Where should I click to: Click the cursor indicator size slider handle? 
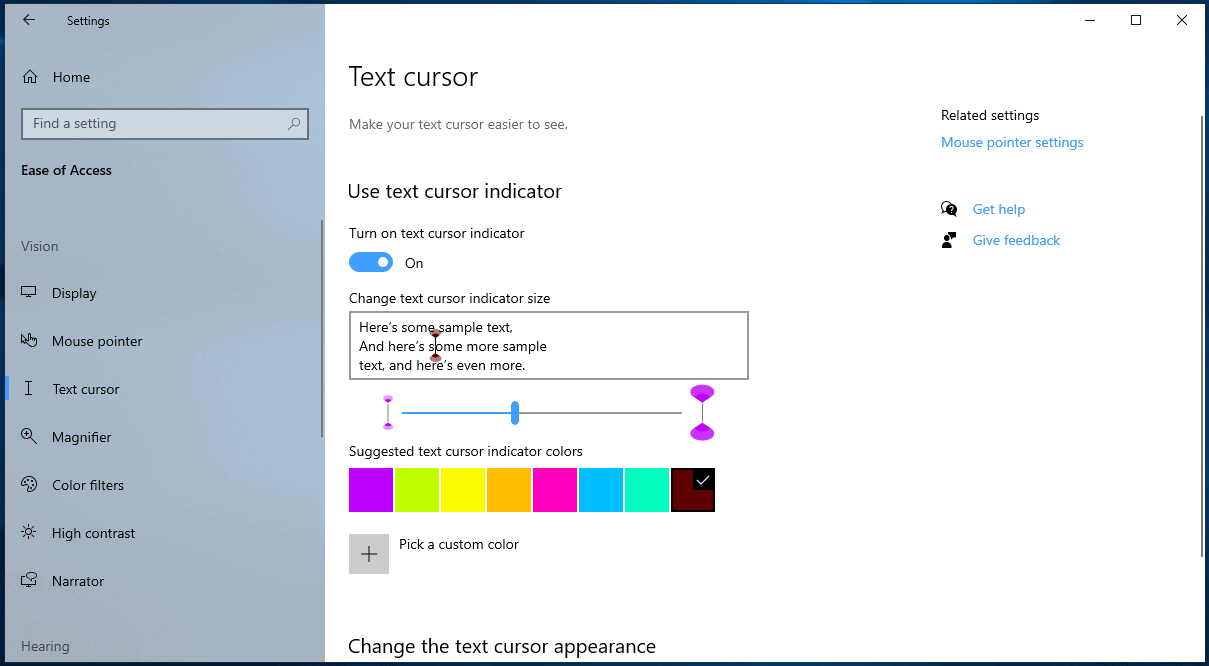point(514,411)
